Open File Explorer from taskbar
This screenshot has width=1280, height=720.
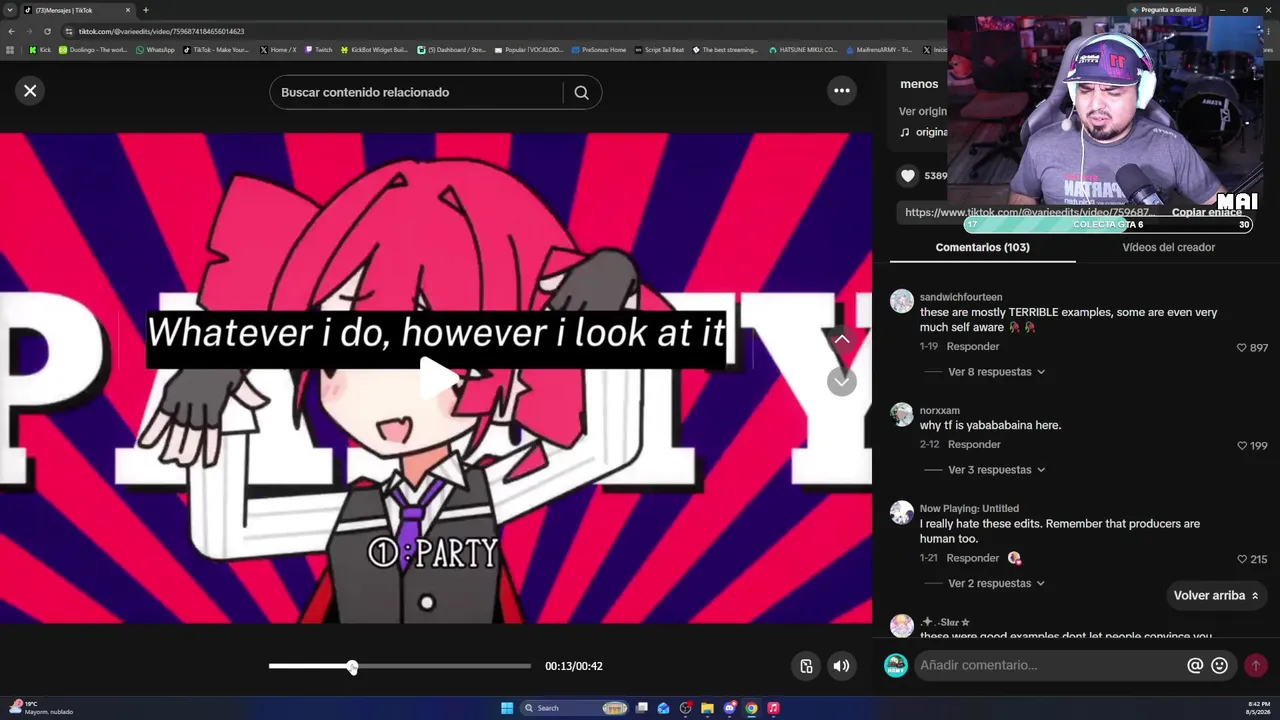[x=707, y=708]
